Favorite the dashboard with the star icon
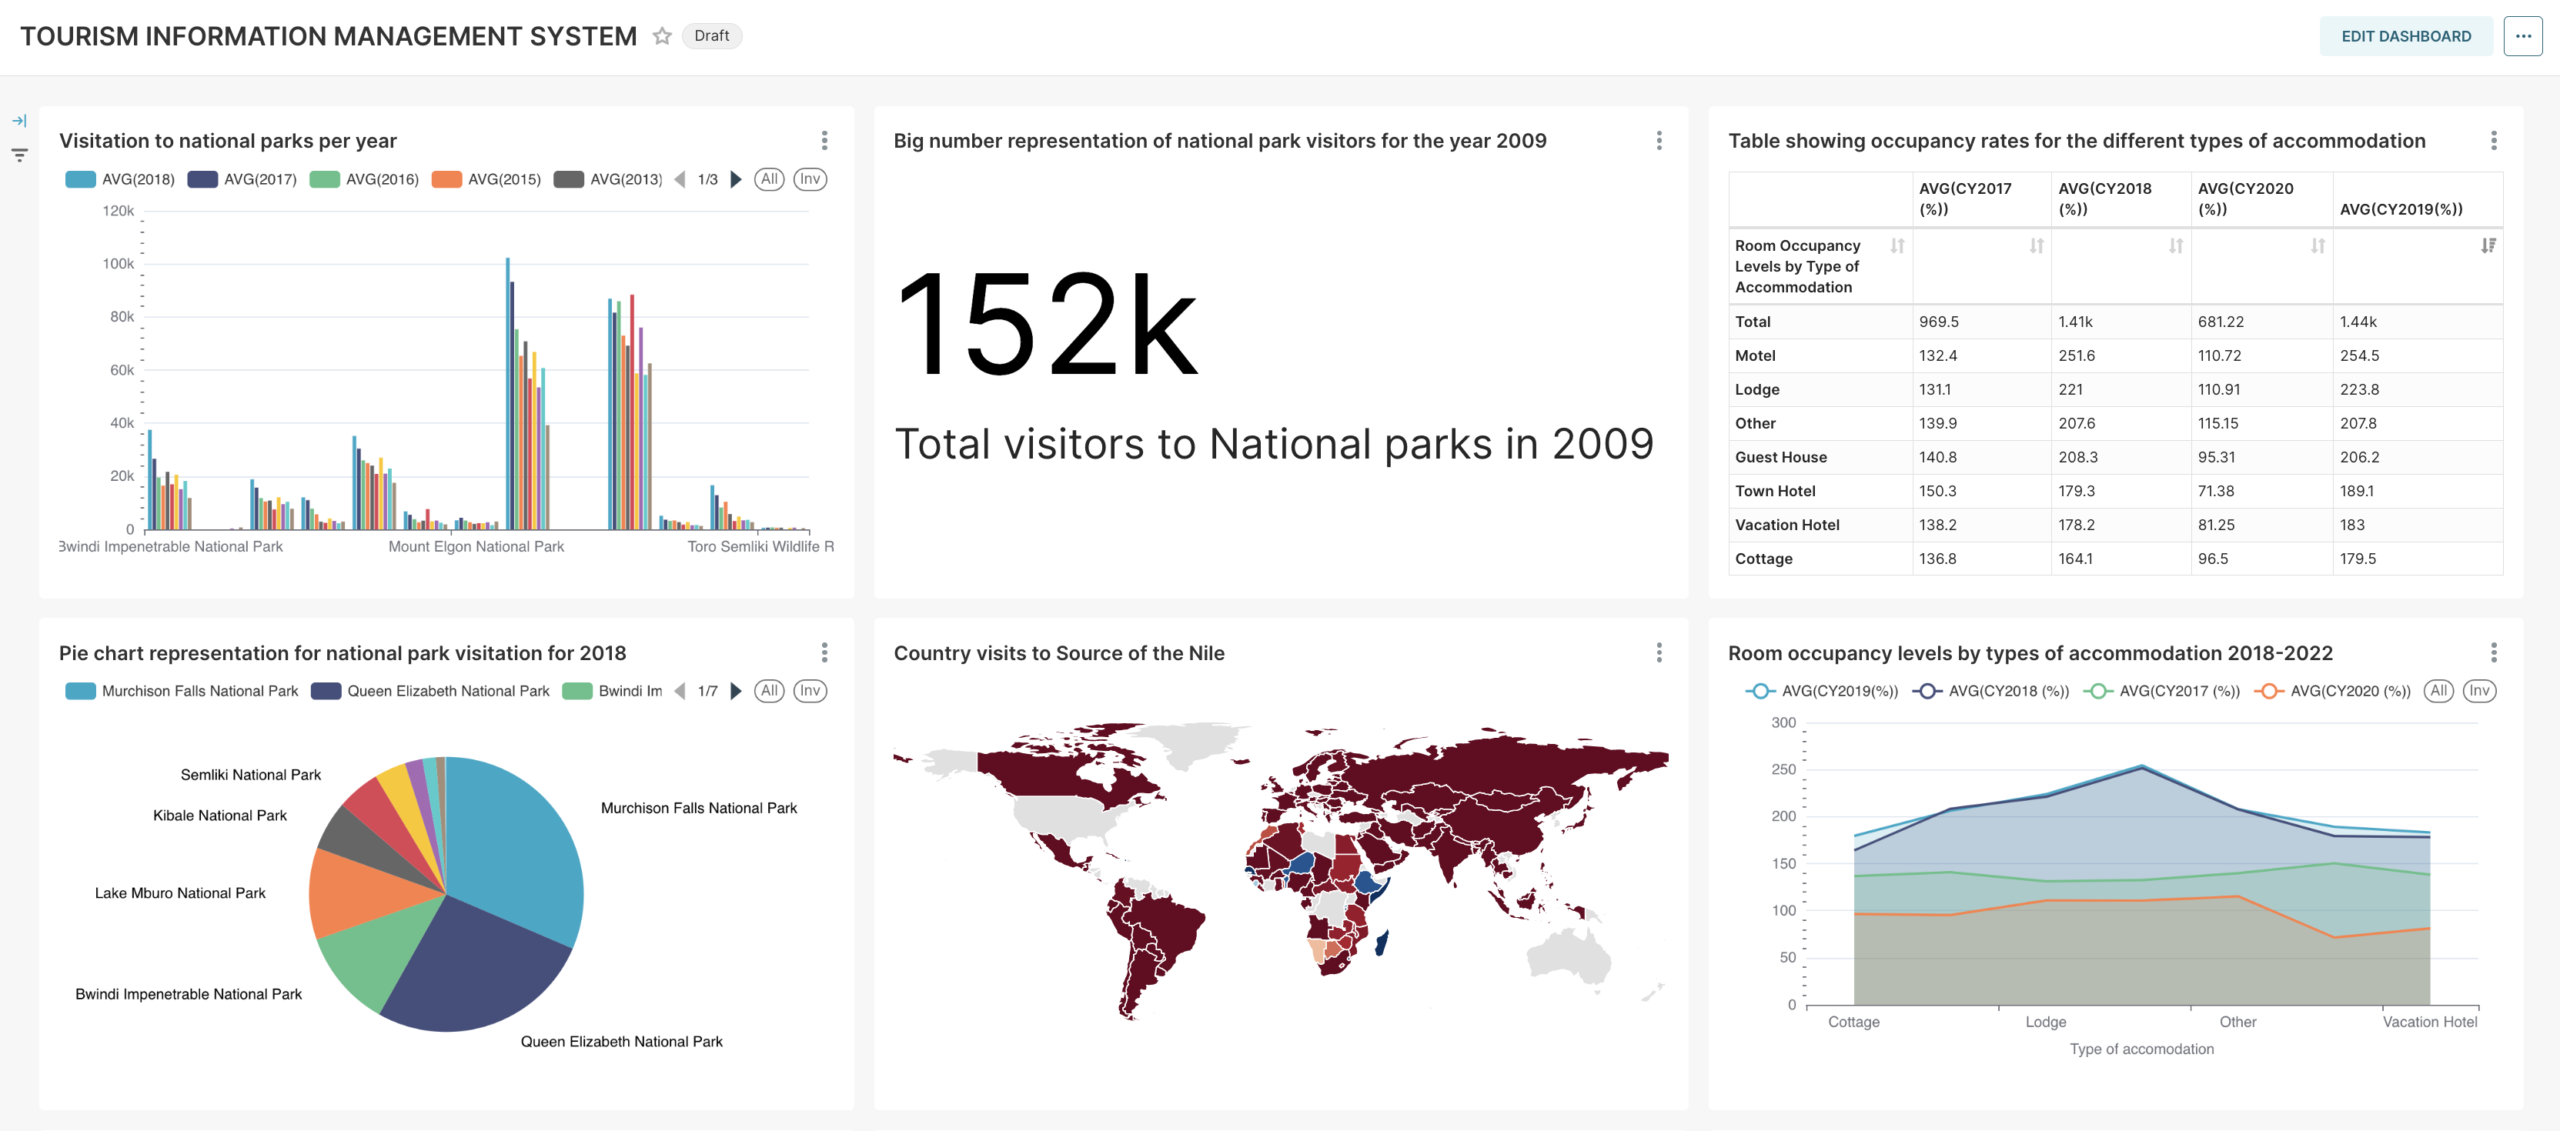The width and height of the screenshot is (2560, 1131). 661,36
